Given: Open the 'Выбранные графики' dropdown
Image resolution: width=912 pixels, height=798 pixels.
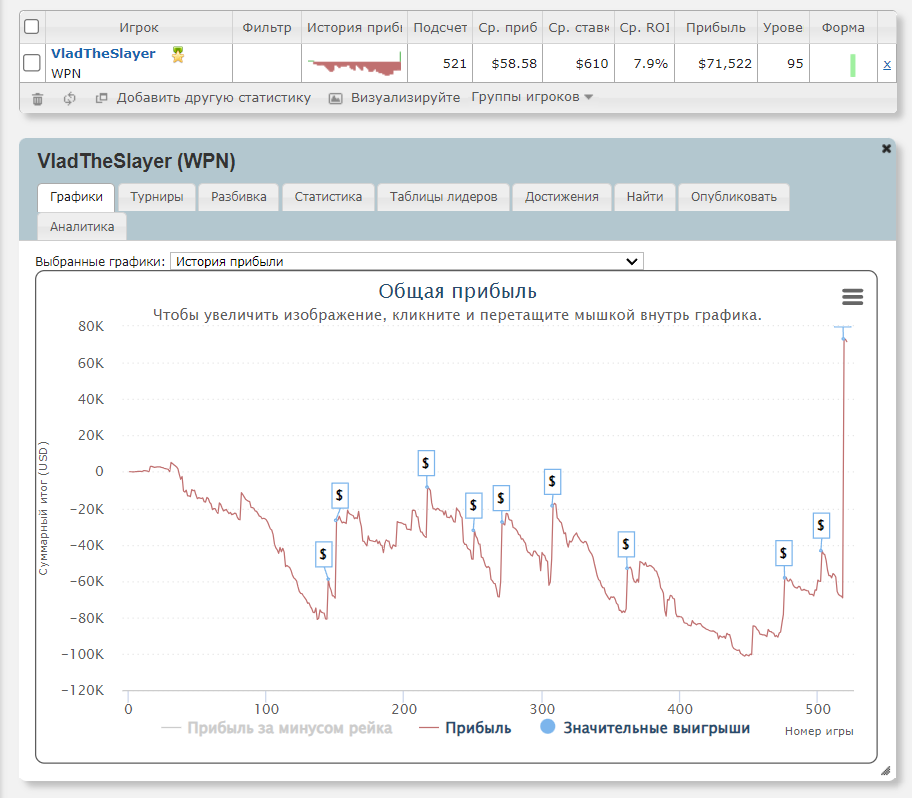Looking at the screenshot, I should 407,261.
